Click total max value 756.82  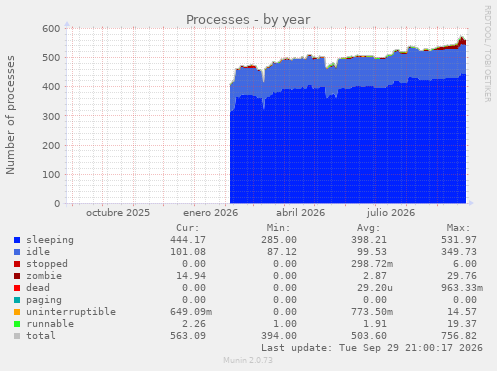(x=459, y=336)
